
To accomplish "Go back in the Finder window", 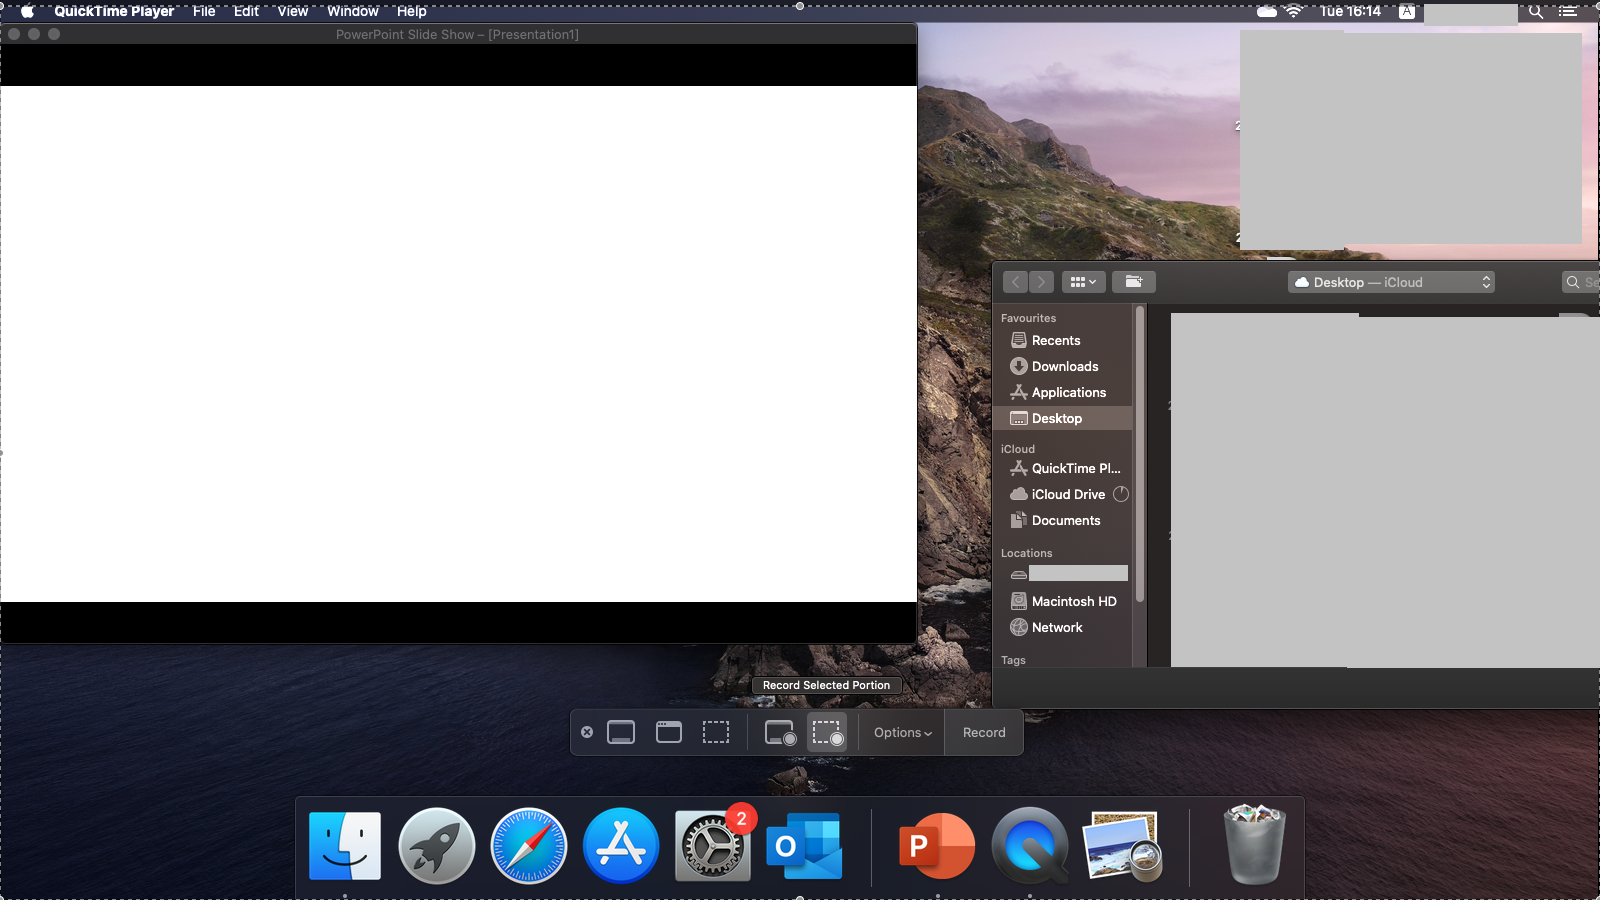I will click(x=1015, y=282).
